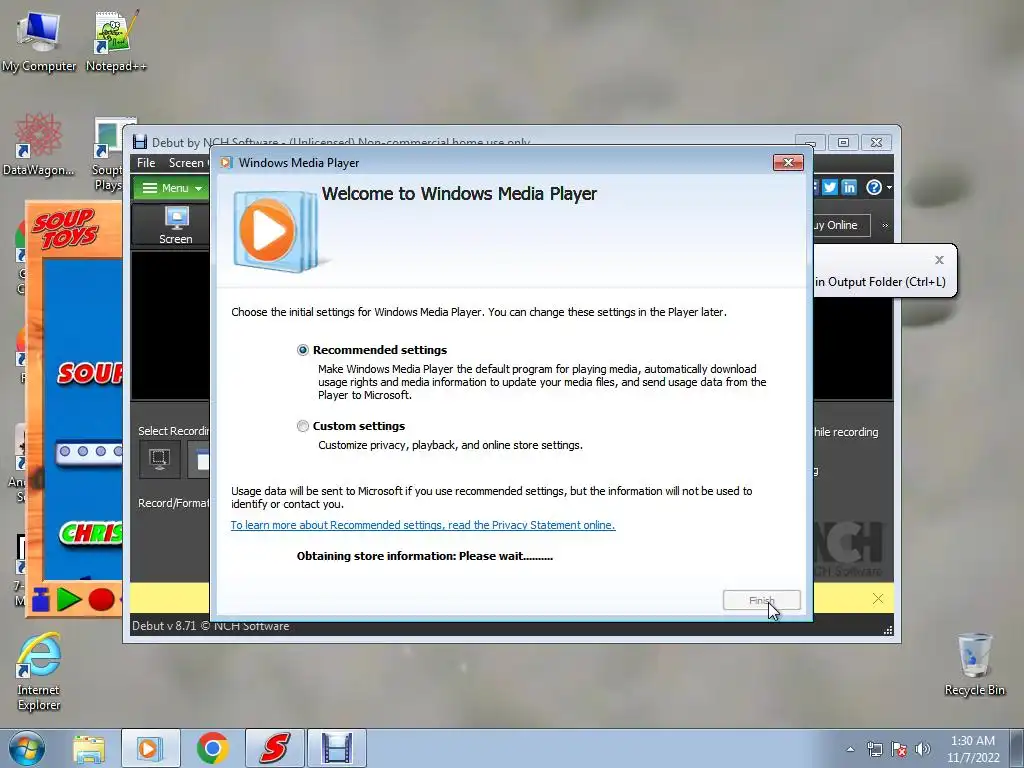Select the Custom settings radio button
1024x768 pixels.
point(302,426)
